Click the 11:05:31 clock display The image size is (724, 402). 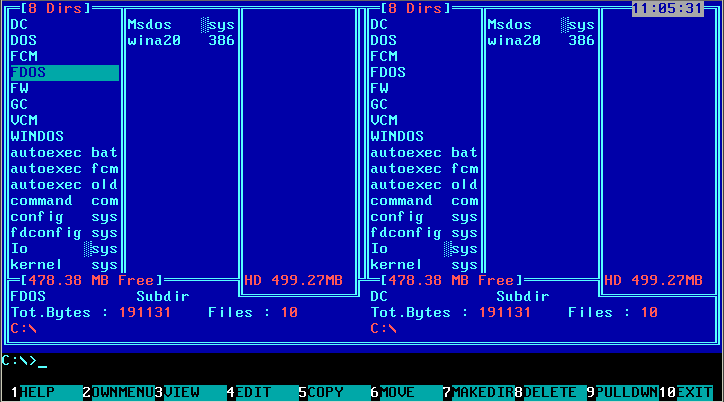click(x=668, y=8)
